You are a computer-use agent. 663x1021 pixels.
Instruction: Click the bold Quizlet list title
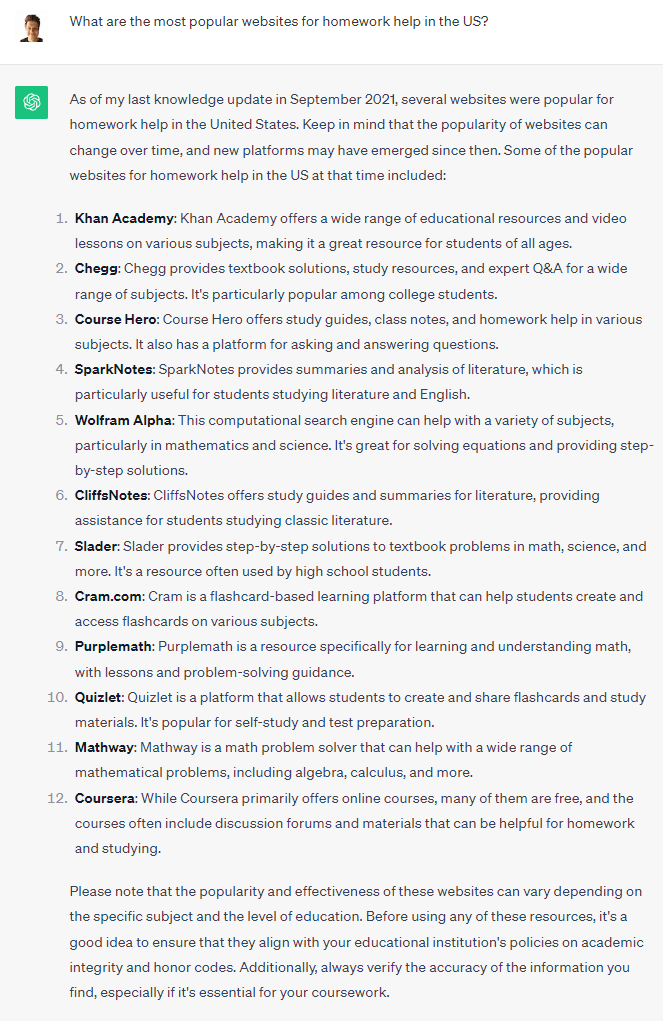97,697
